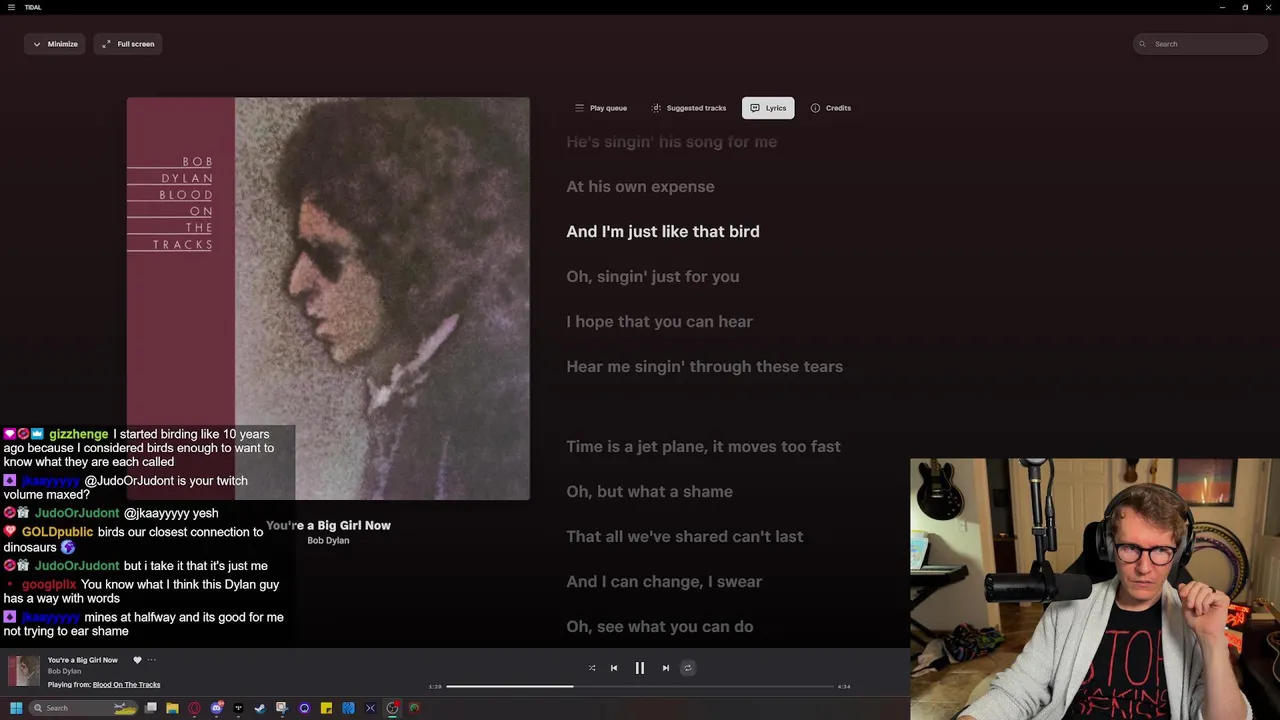Click the Windows taskbar search box
The height and width of the screenshot is (720, 1280).
pos(83,708)
